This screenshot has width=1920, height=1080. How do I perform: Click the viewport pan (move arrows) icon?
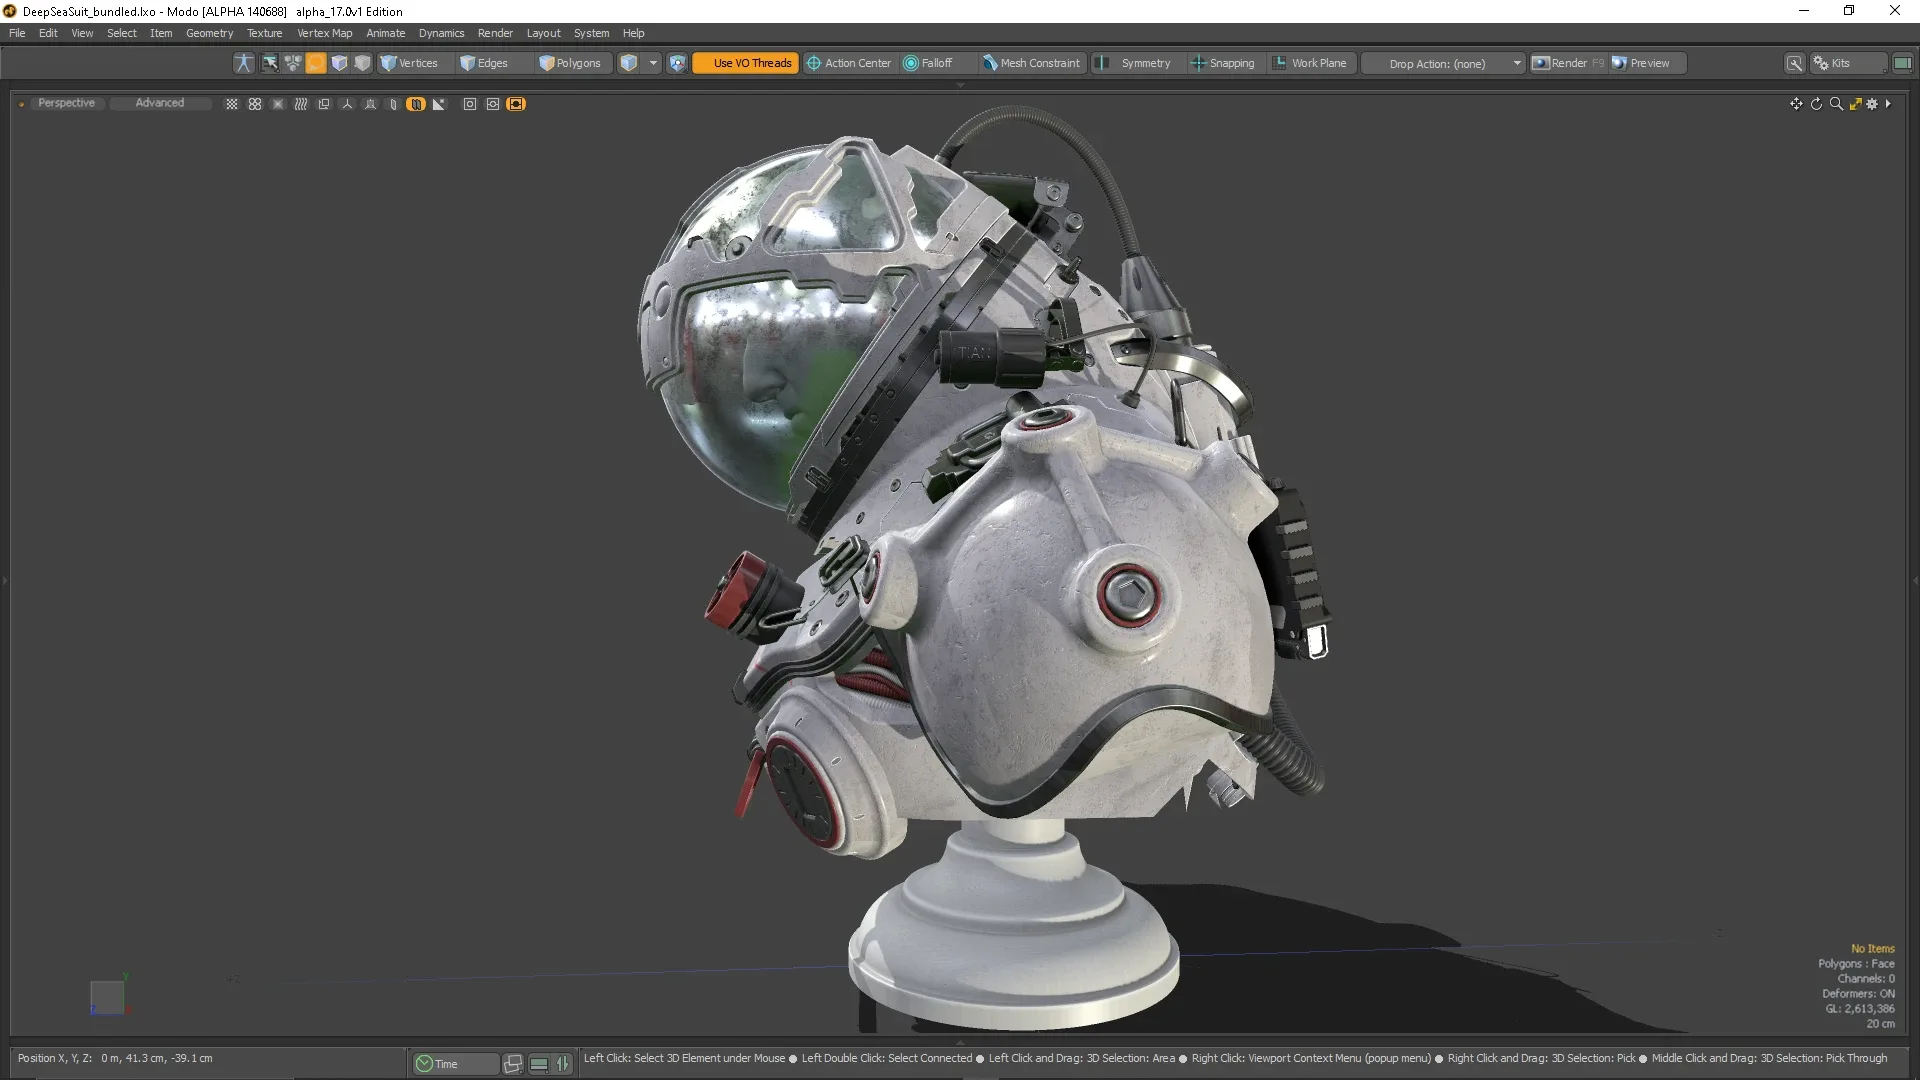1796,104
